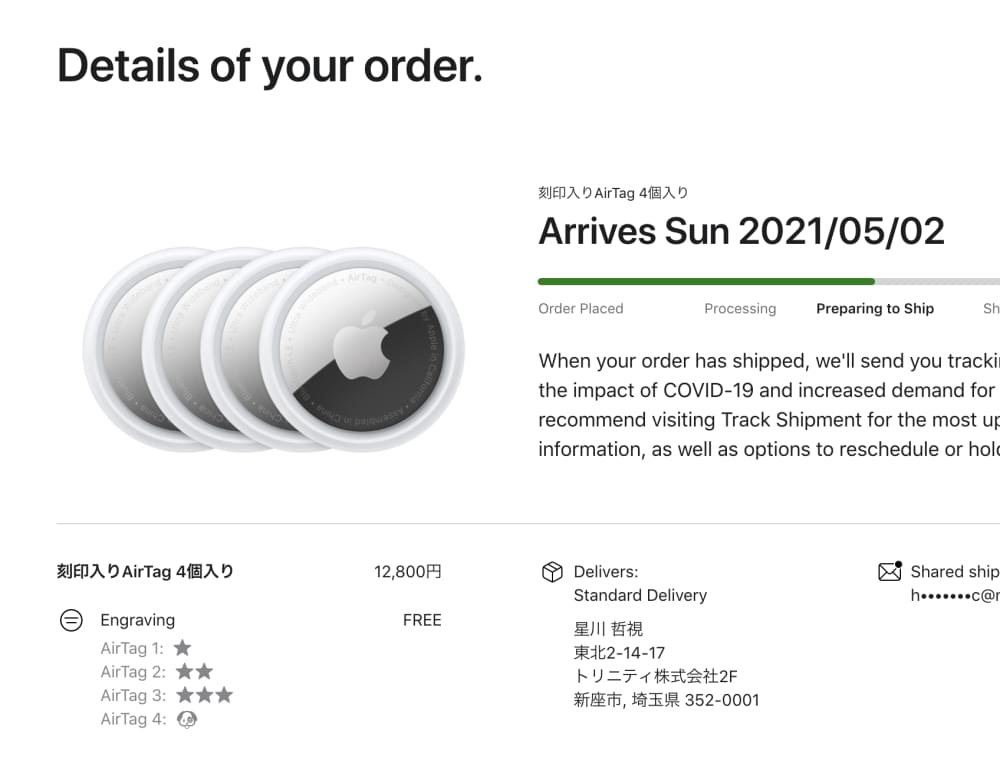Click the Engraving circle icon

[71, 620]
